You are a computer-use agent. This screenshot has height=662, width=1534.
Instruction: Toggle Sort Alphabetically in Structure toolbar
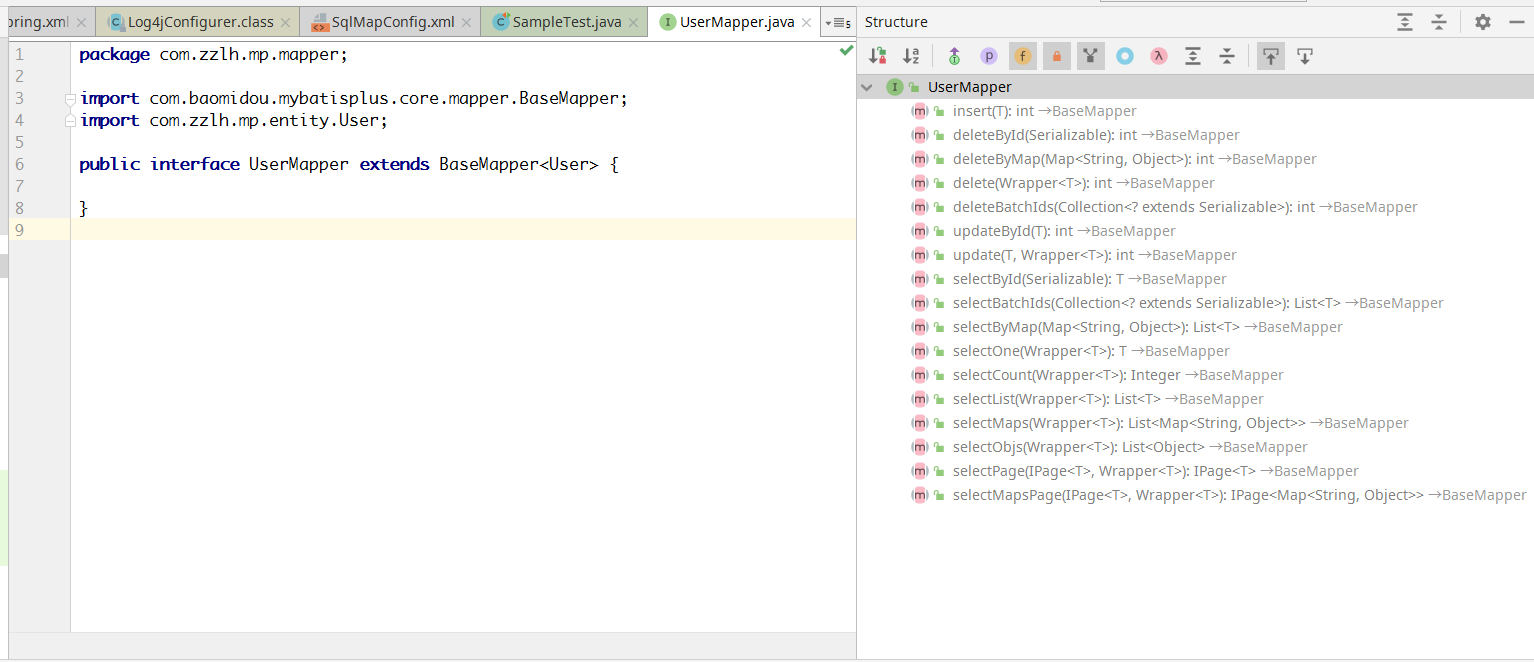coord(911,57)
